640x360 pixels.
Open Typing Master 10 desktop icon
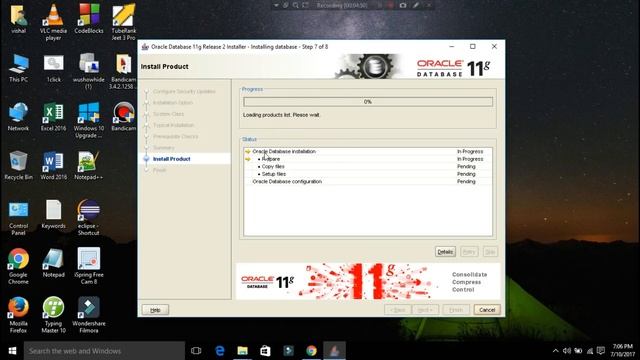tap(53, 315)
